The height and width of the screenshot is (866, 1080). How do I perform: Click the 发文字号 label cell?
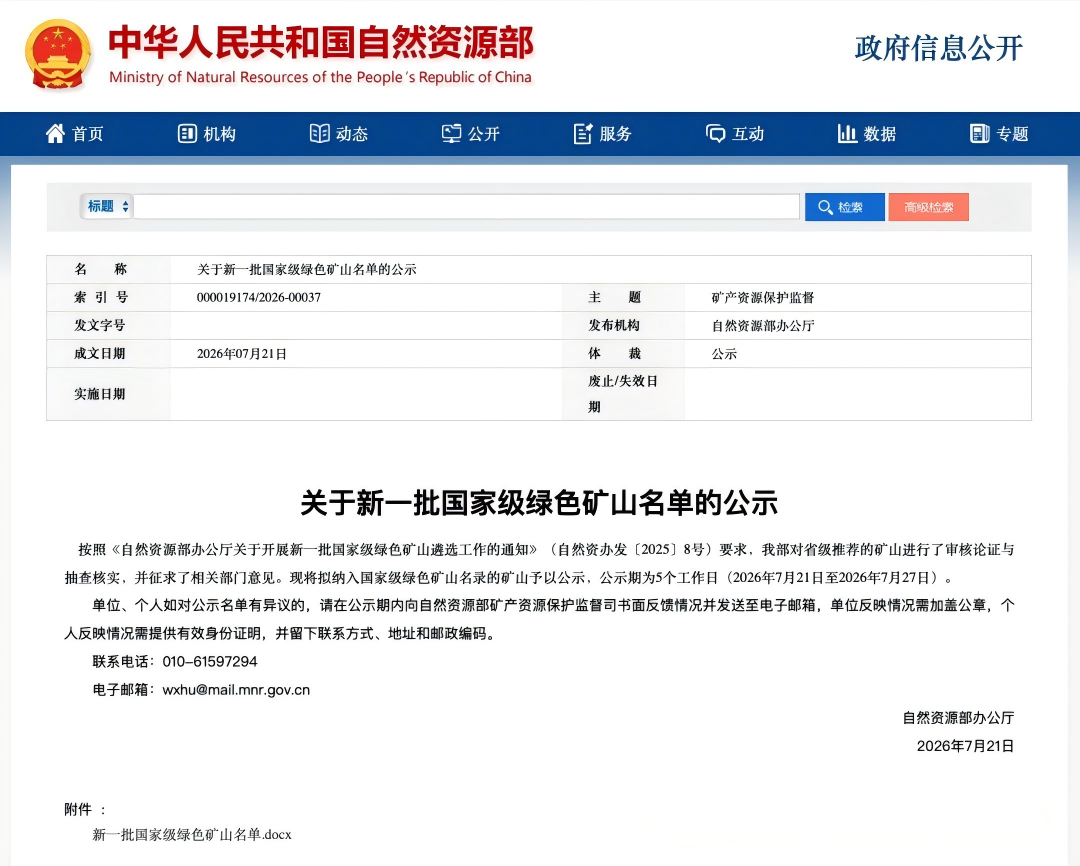click(108, 325)
